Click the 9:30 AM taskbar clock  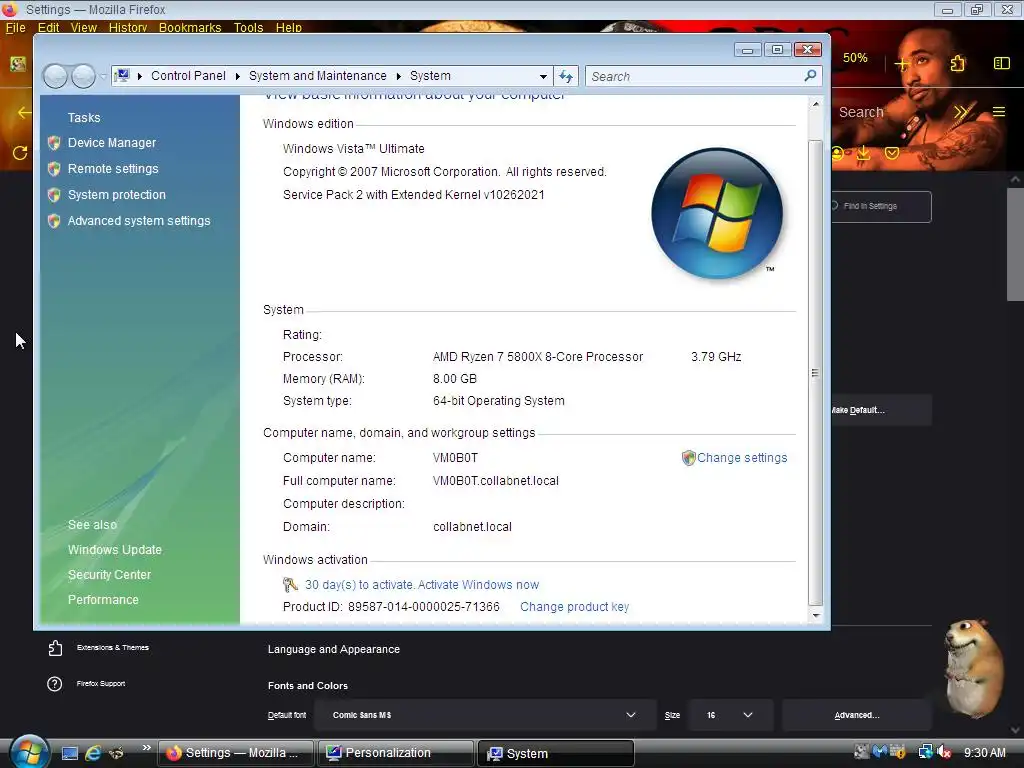click(x=985, y=752)
